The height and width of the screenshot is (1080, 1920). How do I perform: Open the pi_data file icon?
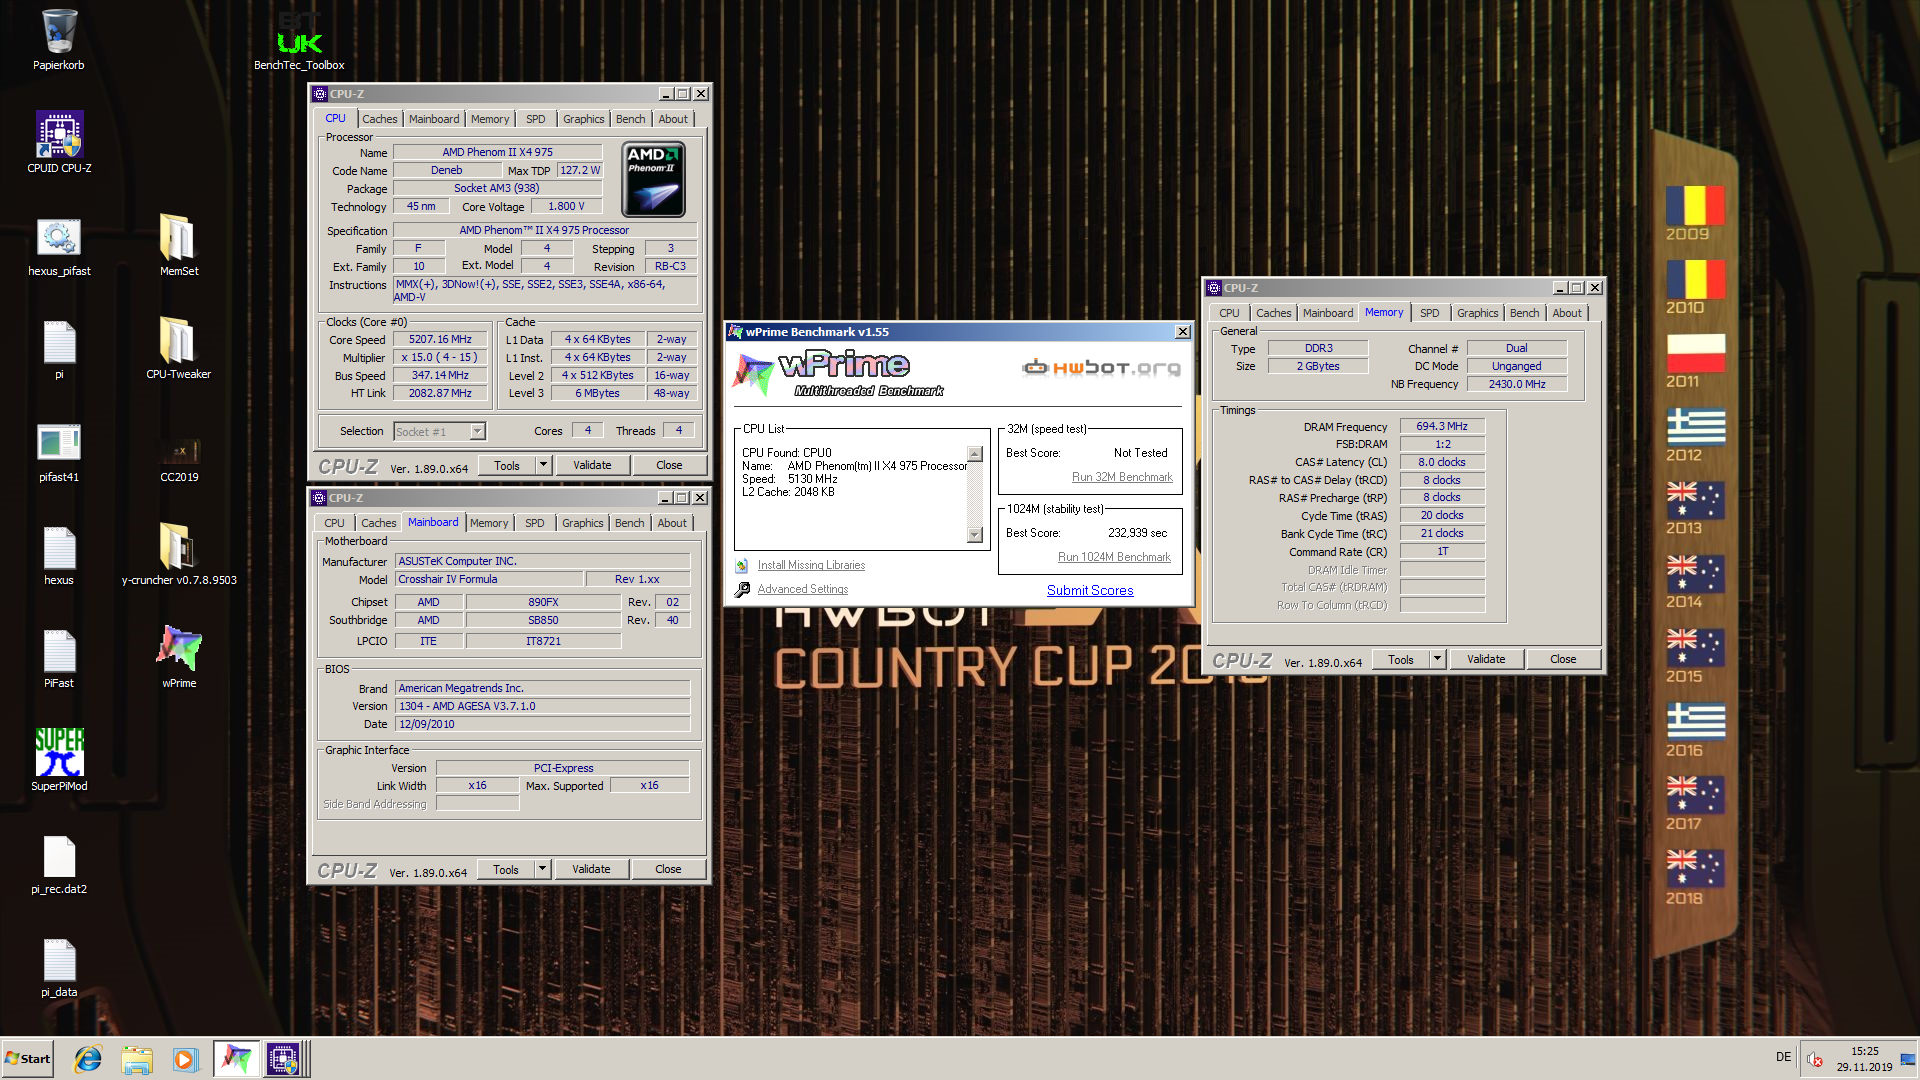click(x=59, y=969)
